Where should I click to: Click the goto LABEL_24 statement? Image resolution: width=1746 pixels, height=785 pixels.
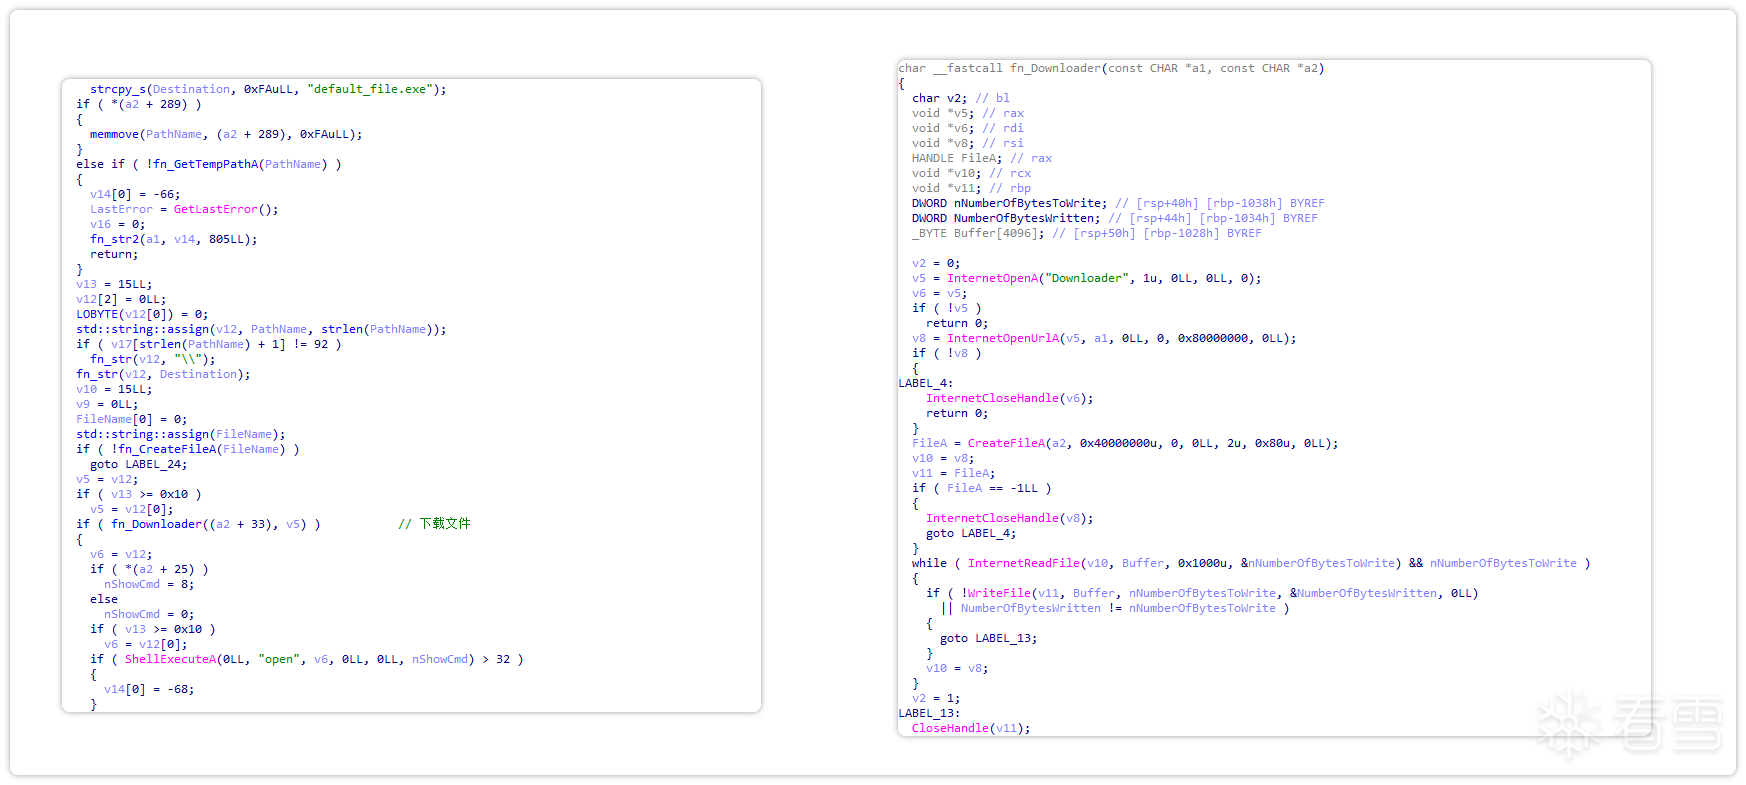pyautogui.click(x=138, y=464)
